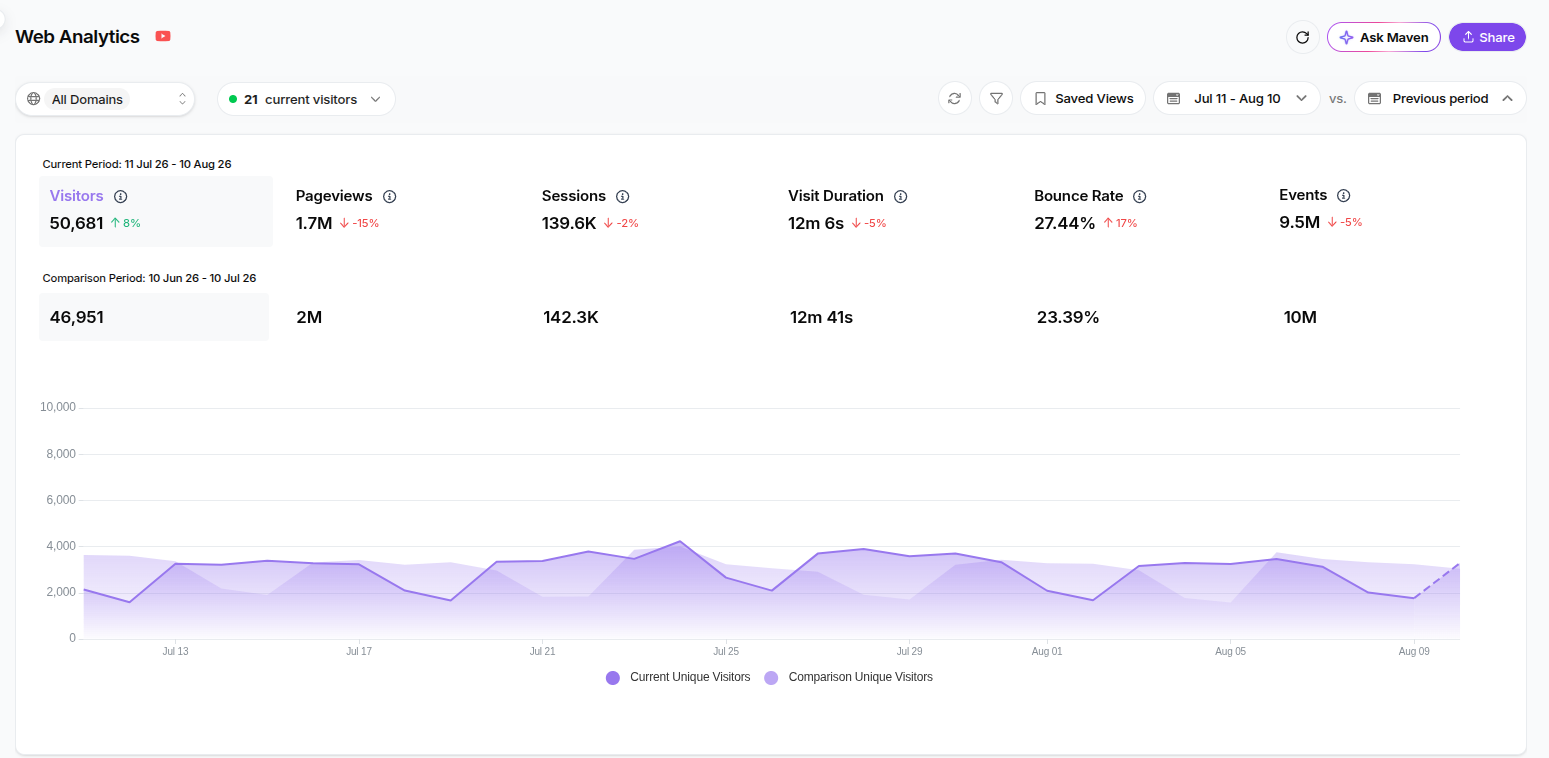Open the Jul 11 - Aug 10 date dropdown chevron
The width and height of the screenshot is (1549, 758).
(1301, 98)
